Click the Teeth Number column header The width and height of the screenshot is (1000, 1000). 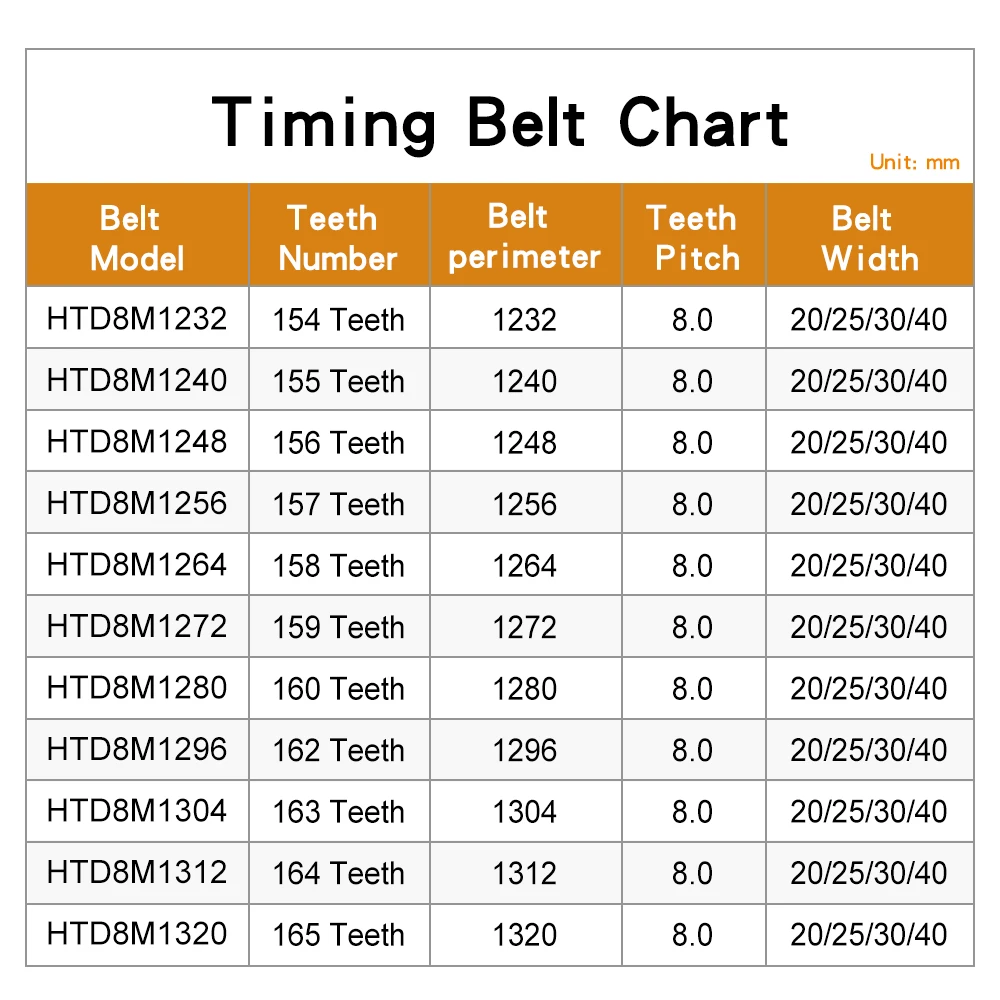coord(339,235)
